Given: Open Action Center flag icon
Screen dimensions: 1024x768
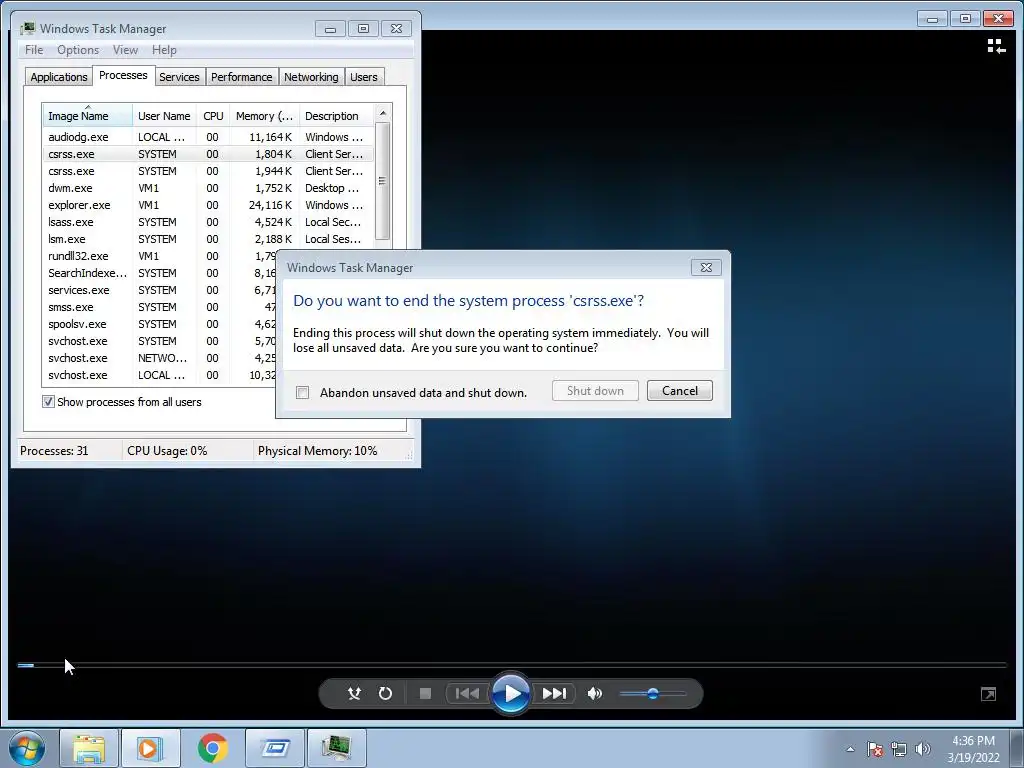Looking at the screenshot, I should 874,749.
